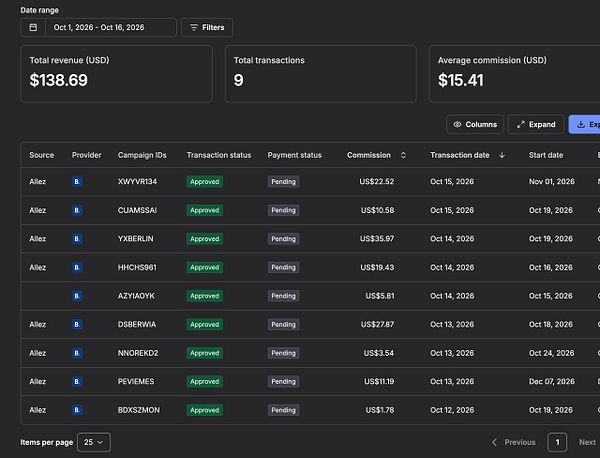The width and height of the screenshot is (600, 458).
Task: Sort by Transaction date arrow
Action: click(x=502, y=155)
